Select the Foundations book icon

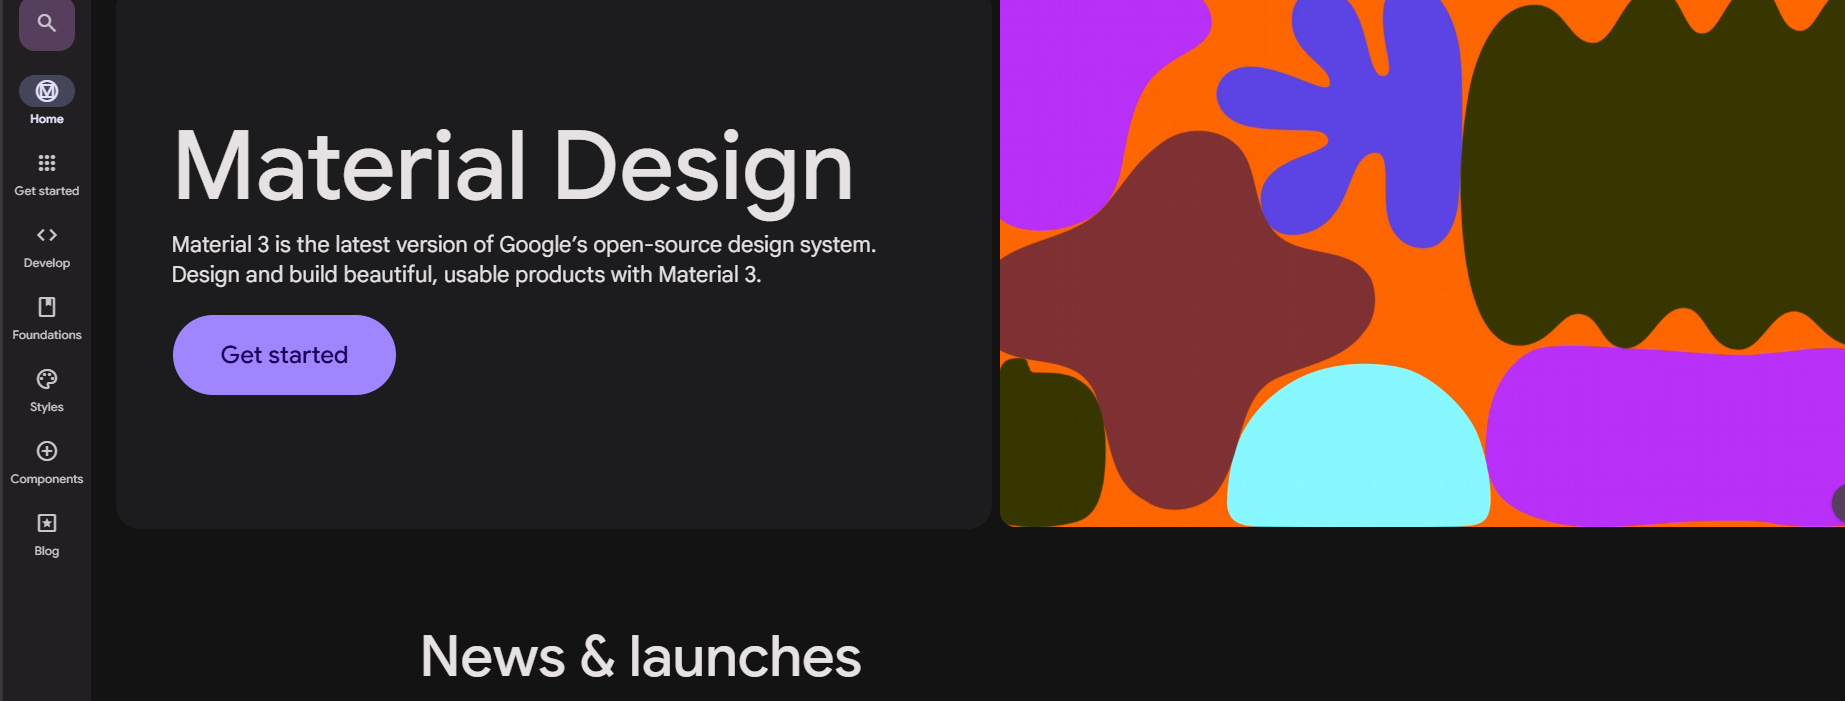(x=47, y=307)
